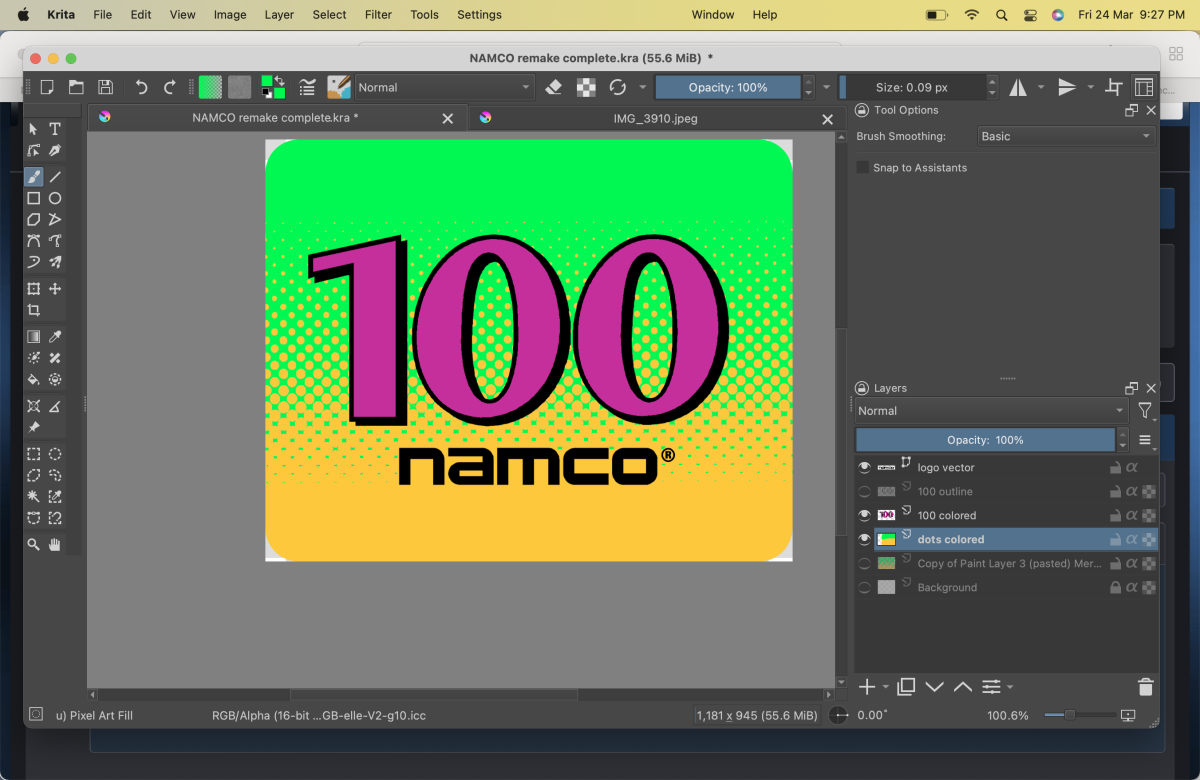Screen dimensions: 1200x780
Task: Select the Contiguous Selection magic wand
Action: point(34,496)
